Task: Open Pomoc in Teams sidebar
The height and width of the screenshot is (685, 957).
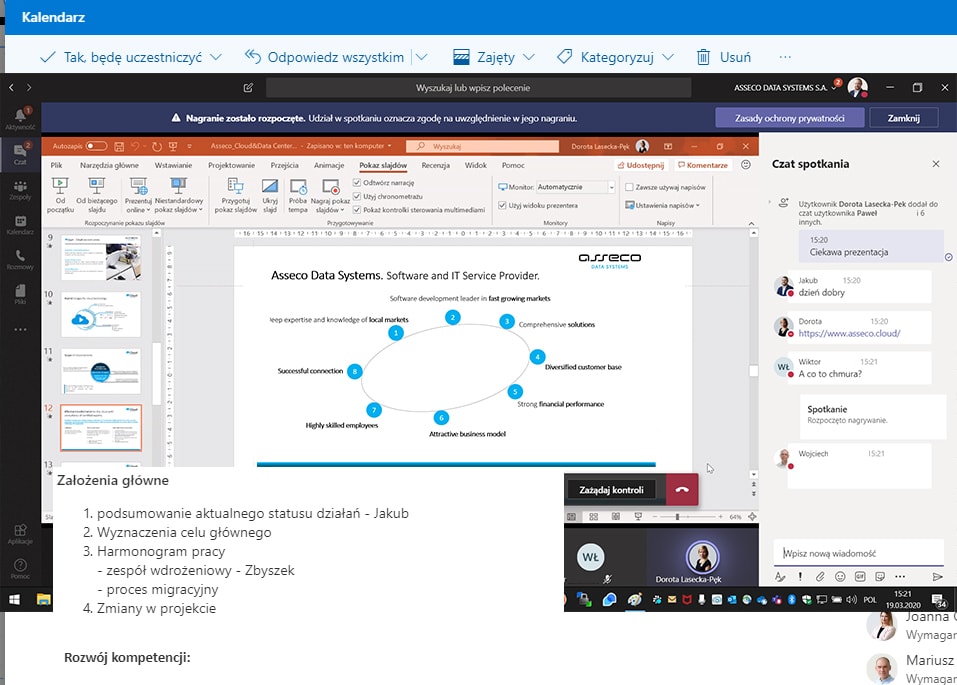Action: pos(20,568)
